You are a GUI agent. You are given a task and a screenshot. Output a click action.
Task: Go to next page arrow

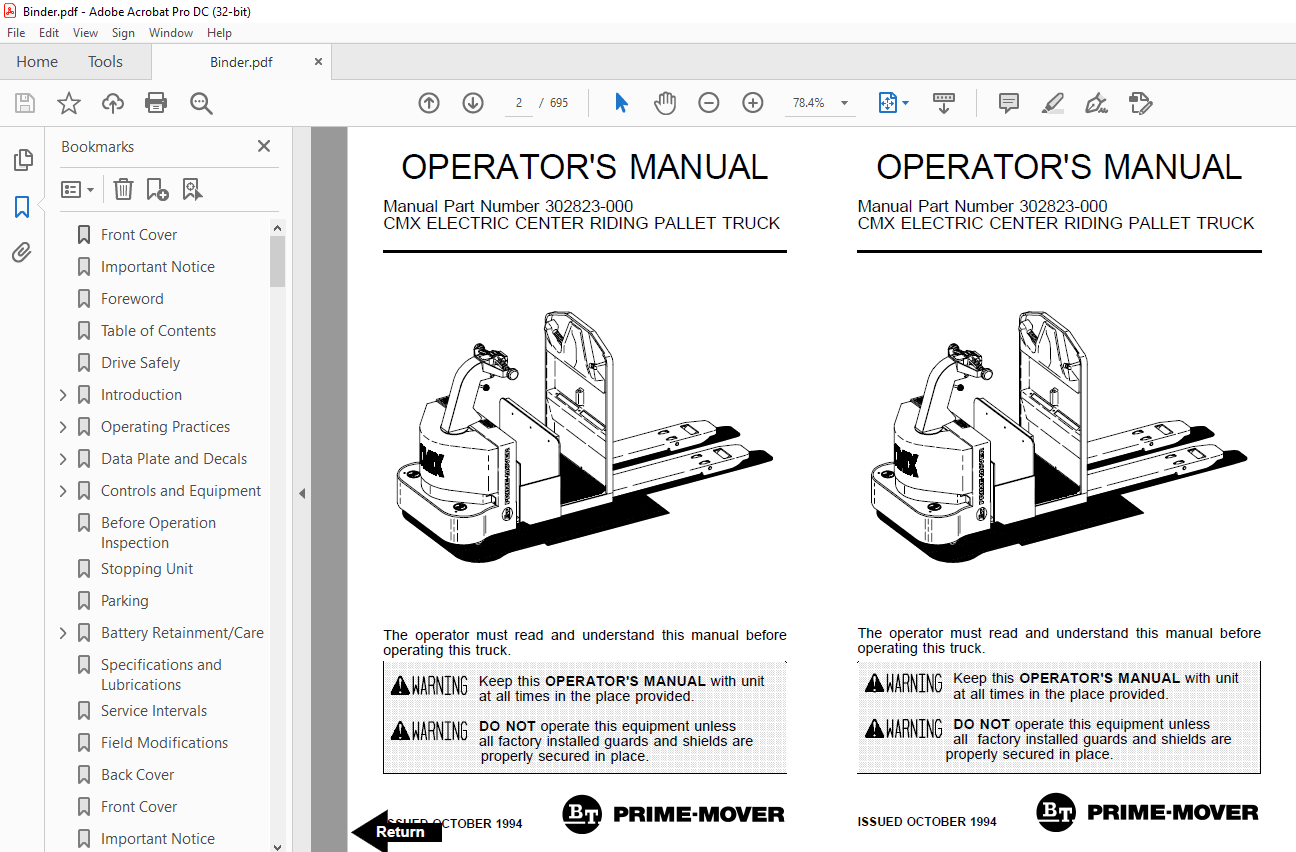pyautogui.click(x=473, y=103)
